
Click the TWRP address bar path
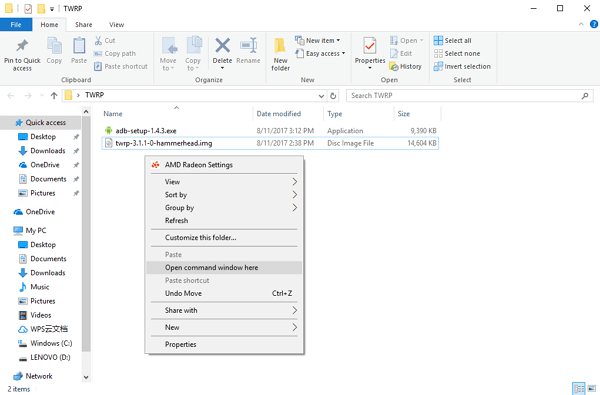pyautogui.click(x=94, y=95)
